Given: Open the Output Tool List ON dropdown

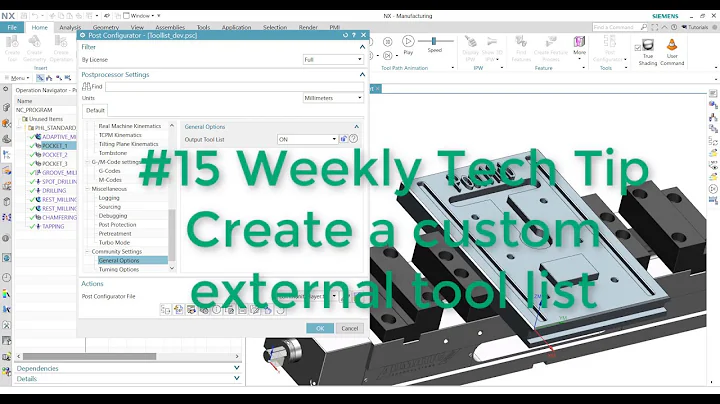Looking at the screenshot, I should pos(307,139).
